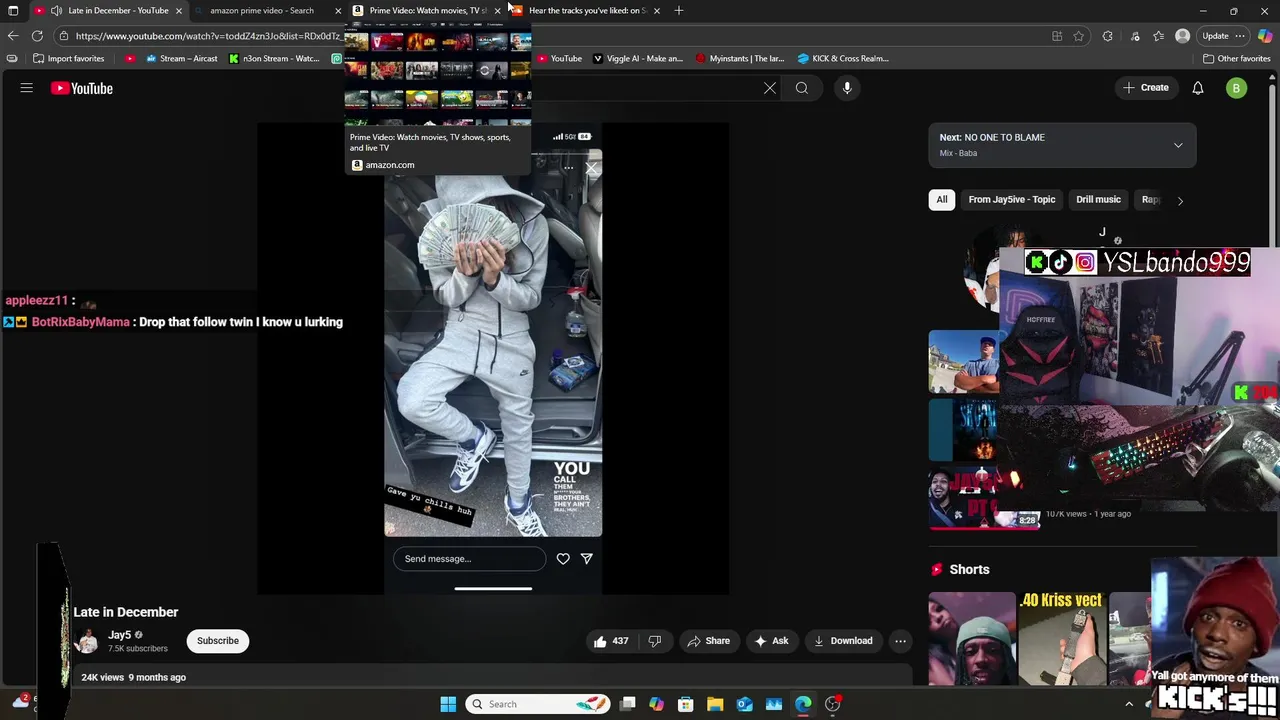Open browser profile avatar
The width and height of the screenshot is (1280, 720).
[x=1183, y=36]
